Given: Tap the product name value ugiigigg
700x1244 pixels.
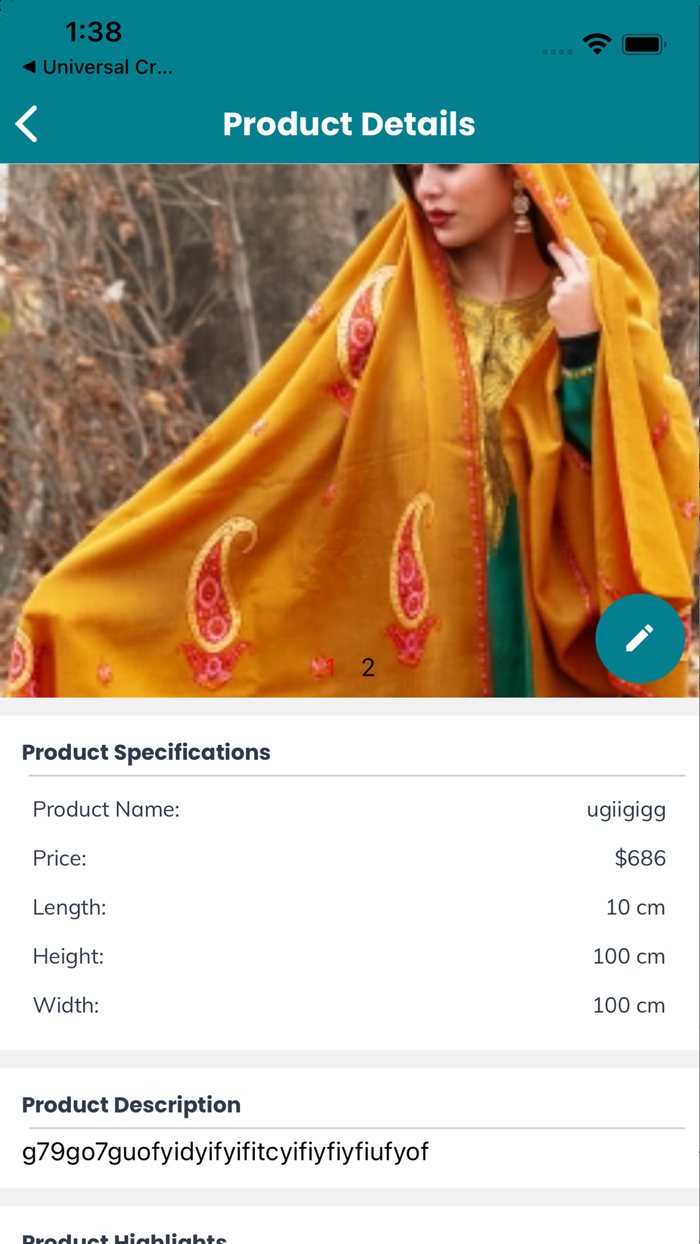Looking at the screenshot, I should (x=626, y=809).
